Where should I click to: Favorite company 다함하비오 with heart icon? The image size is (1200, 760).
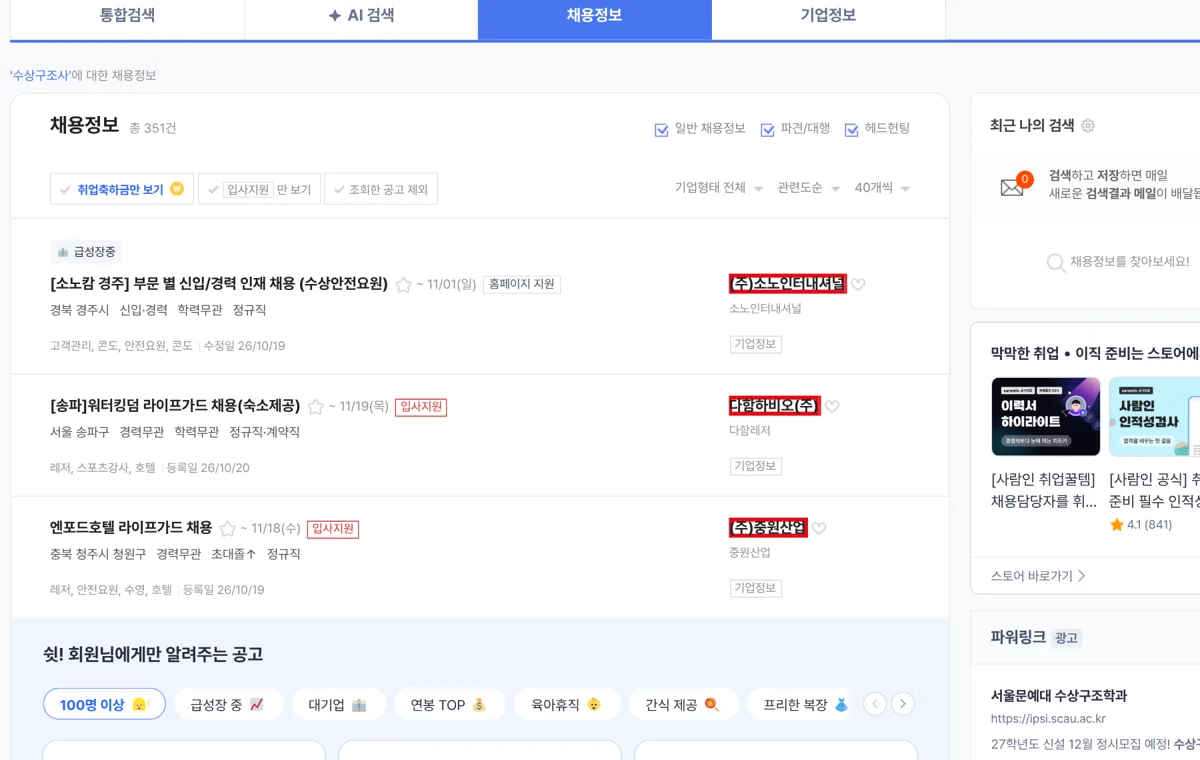click(832, 407)
